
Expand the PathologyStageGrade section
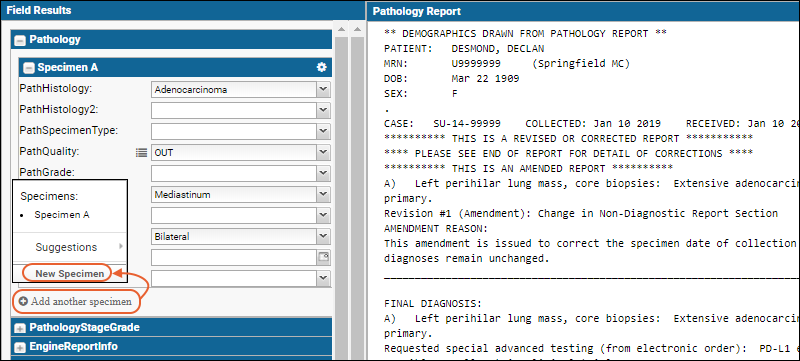click(x=20, y=328)
